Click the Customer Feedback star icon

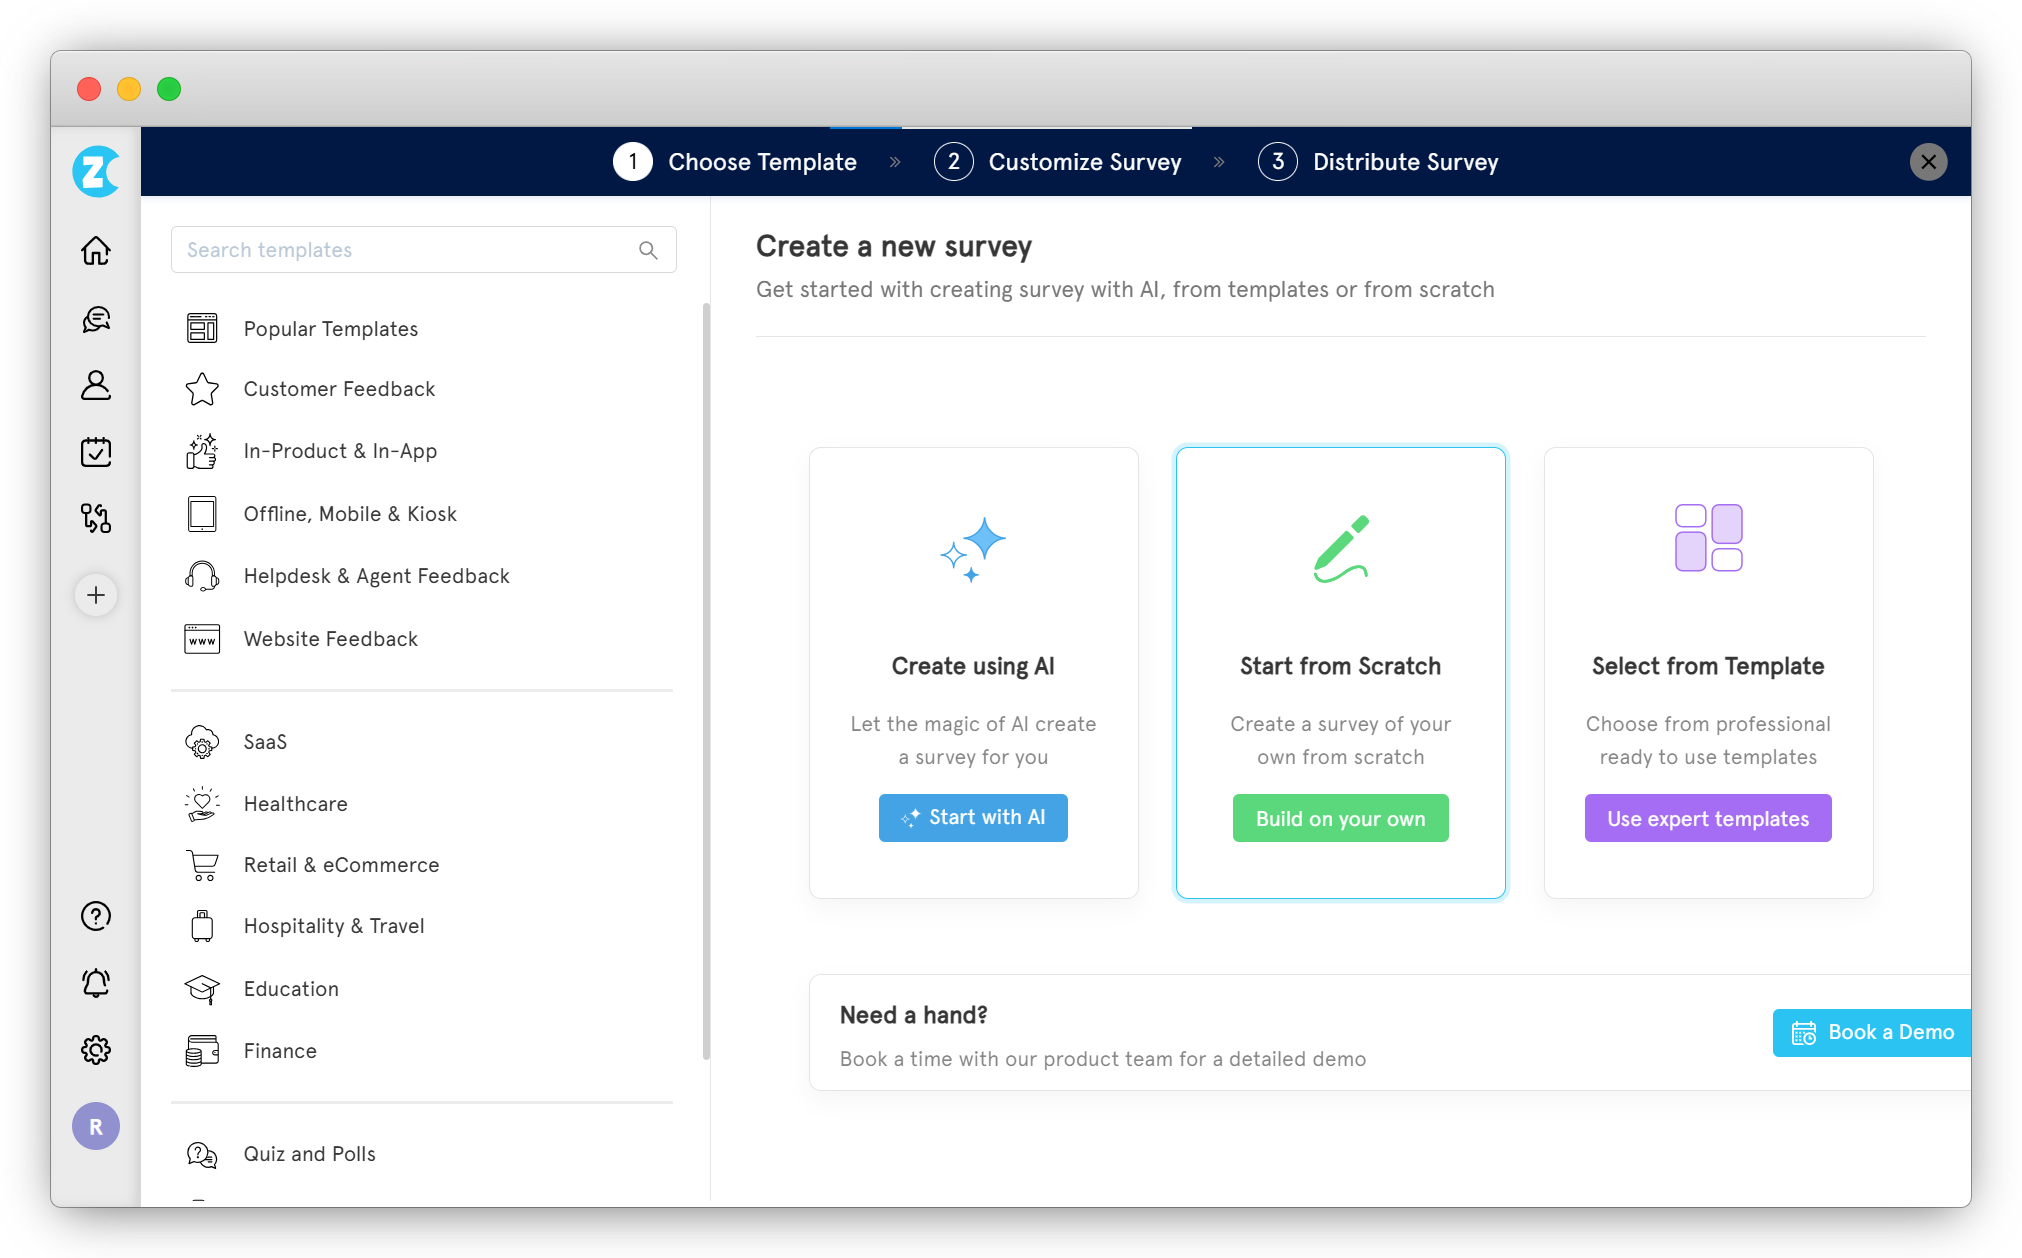point(202,389)
